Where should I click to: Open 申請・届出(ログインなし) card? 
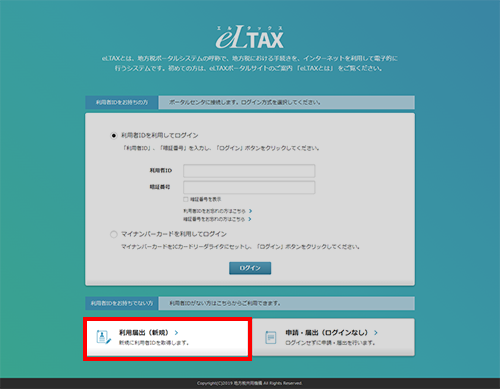click(333, 337)
